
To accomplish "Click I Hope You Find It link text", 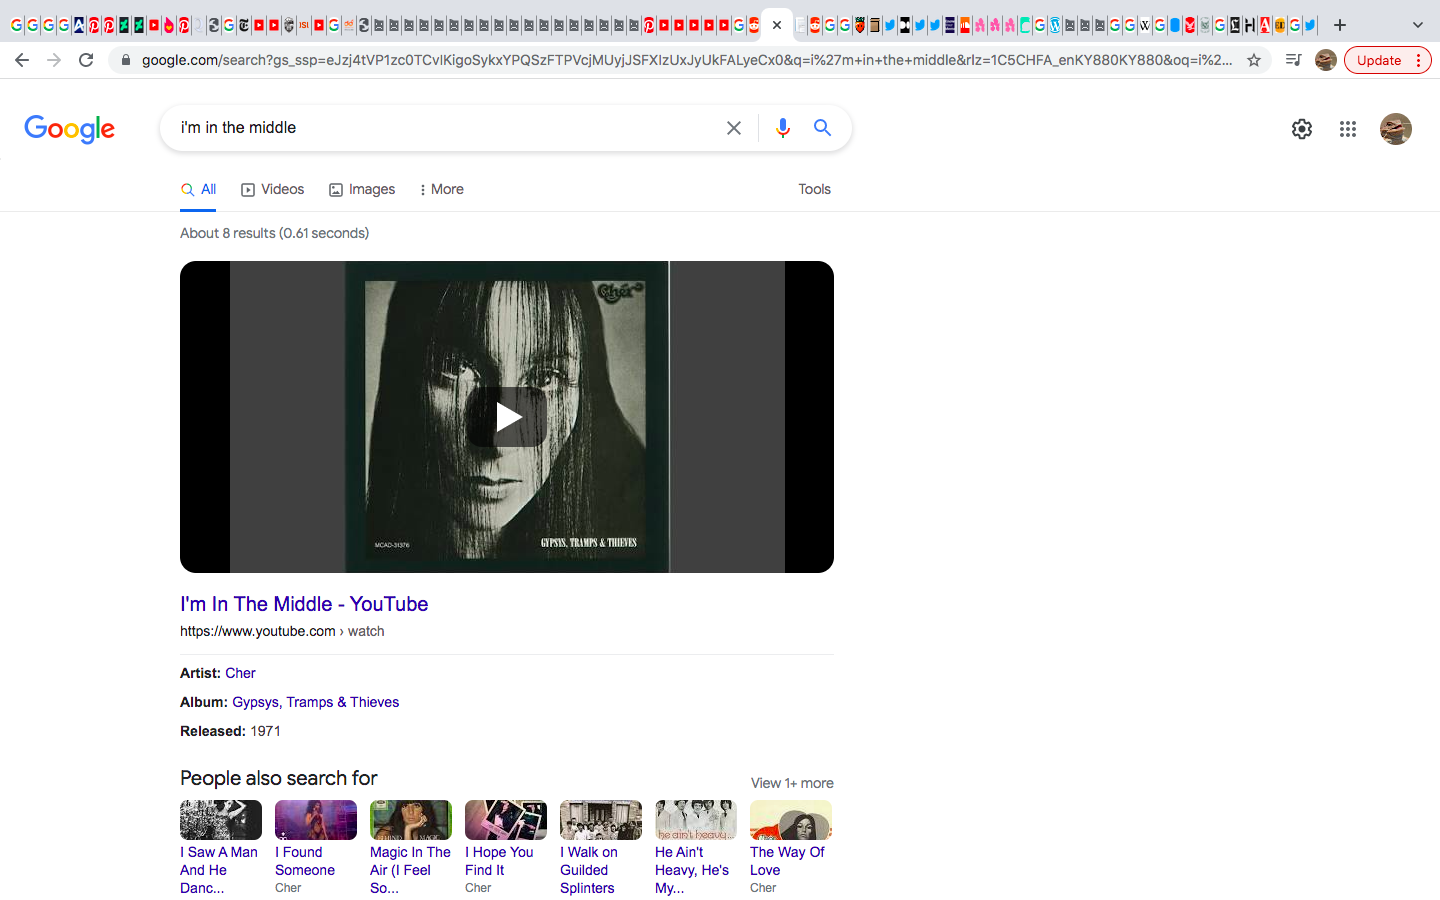I will coord(499,861).
